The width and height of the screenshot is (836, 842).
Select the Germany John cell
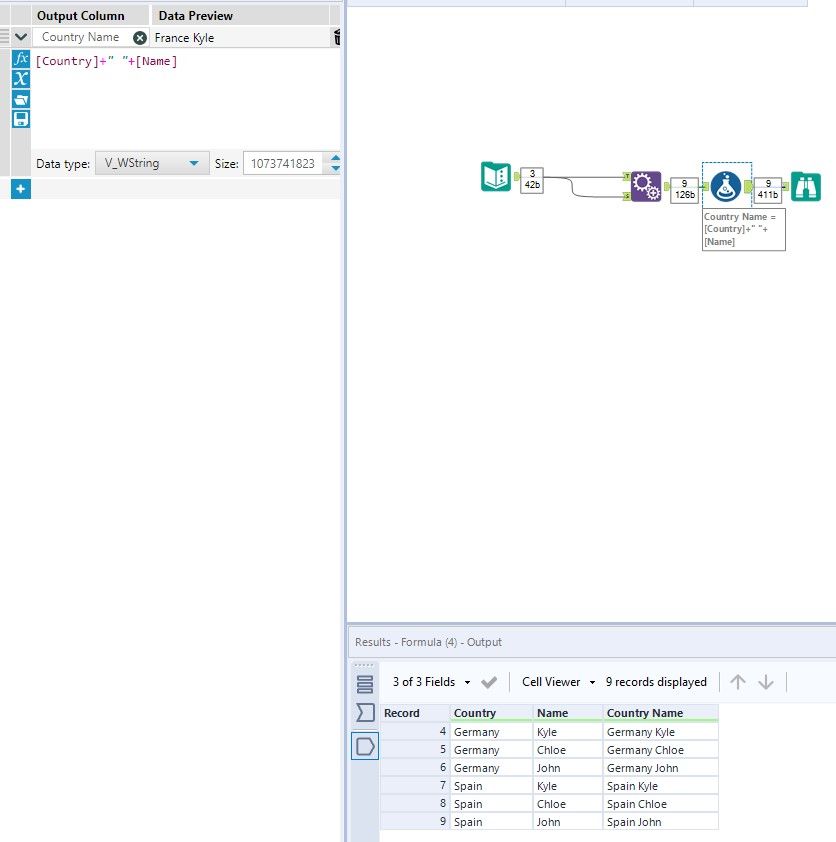[660, 768]
